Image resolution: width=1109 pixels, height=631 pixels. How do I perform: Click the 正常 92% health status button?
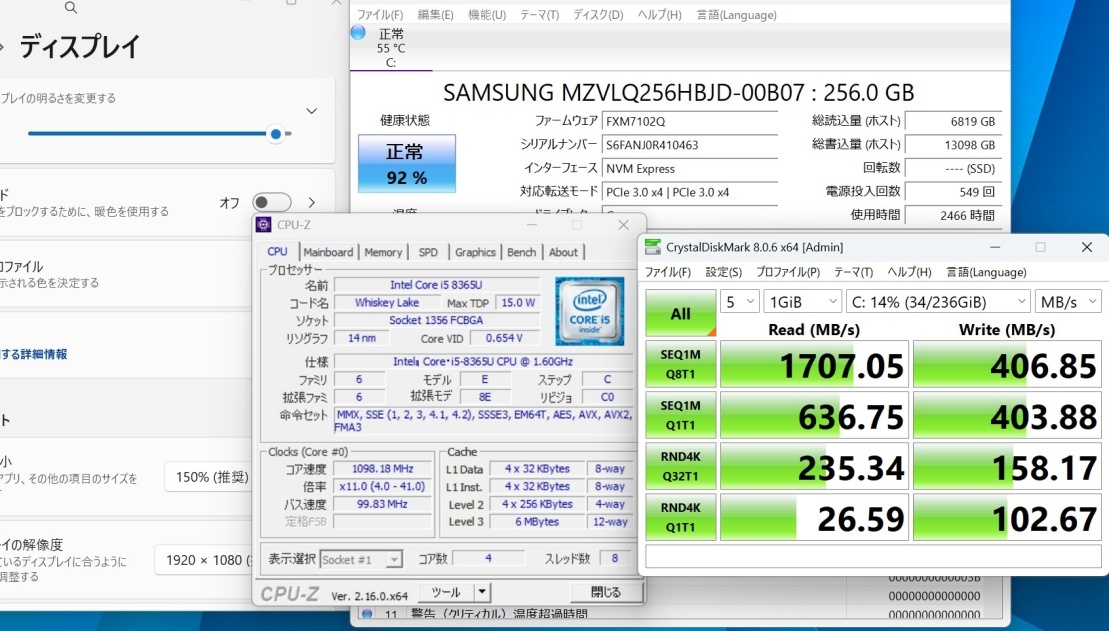(x=407, y=163)
